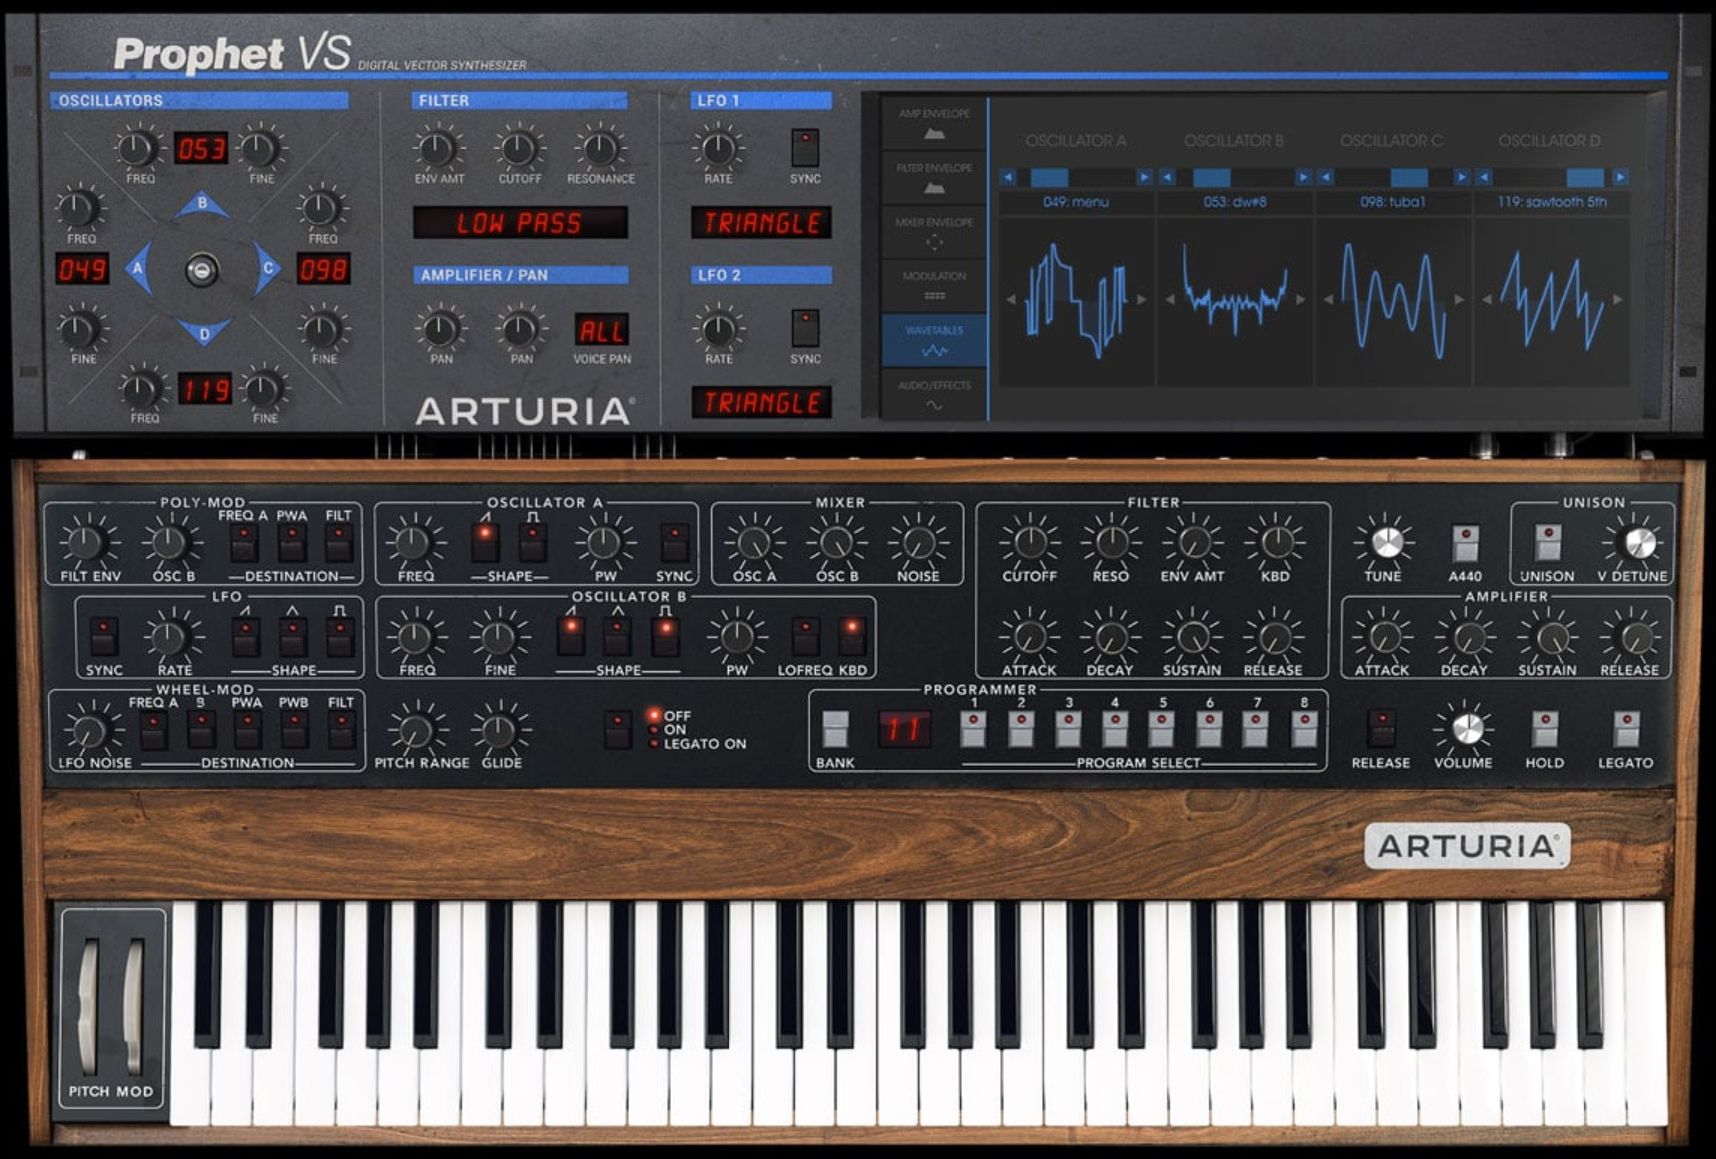The height and width of the screenshot is (1159, 1716).
Task: Click the Tune knob
Action: pyautogui.click(x=1386, y=542)
